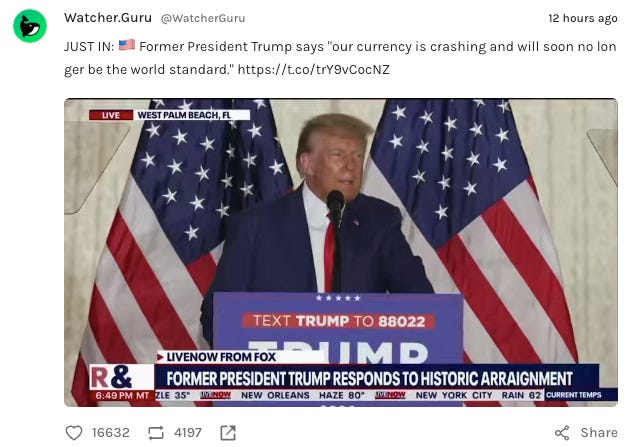Click the Current Temps ticker label
The image size is (628, 447).
[574, 395]
